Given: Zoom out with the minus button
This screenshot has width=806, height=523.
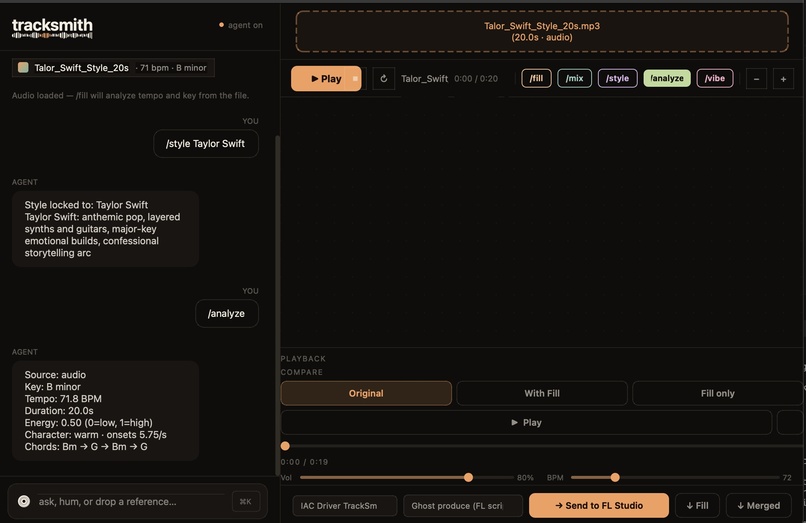Looking at the screenshot, I should [756, 79].
